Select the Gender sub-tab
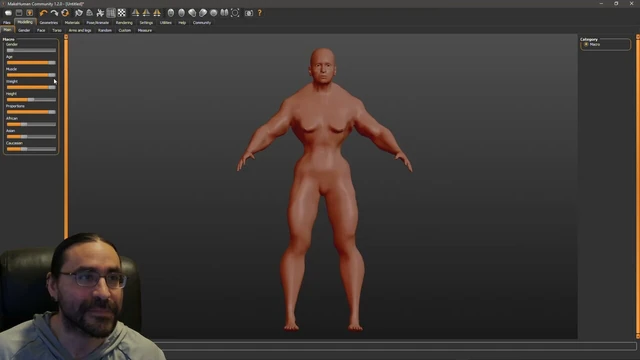This screenshot has height=360, width=640. click(x=24, y=30)
